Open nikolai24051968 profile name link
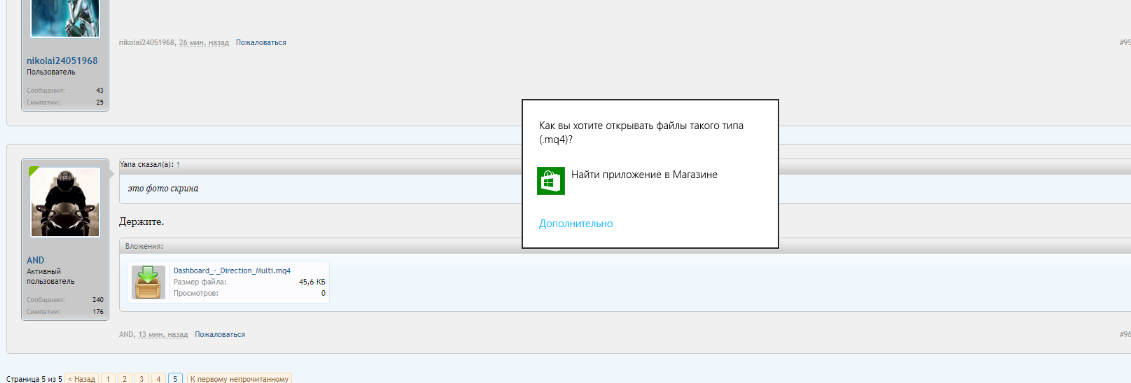Screen dimensions: 1131x383 pos(62,61)
